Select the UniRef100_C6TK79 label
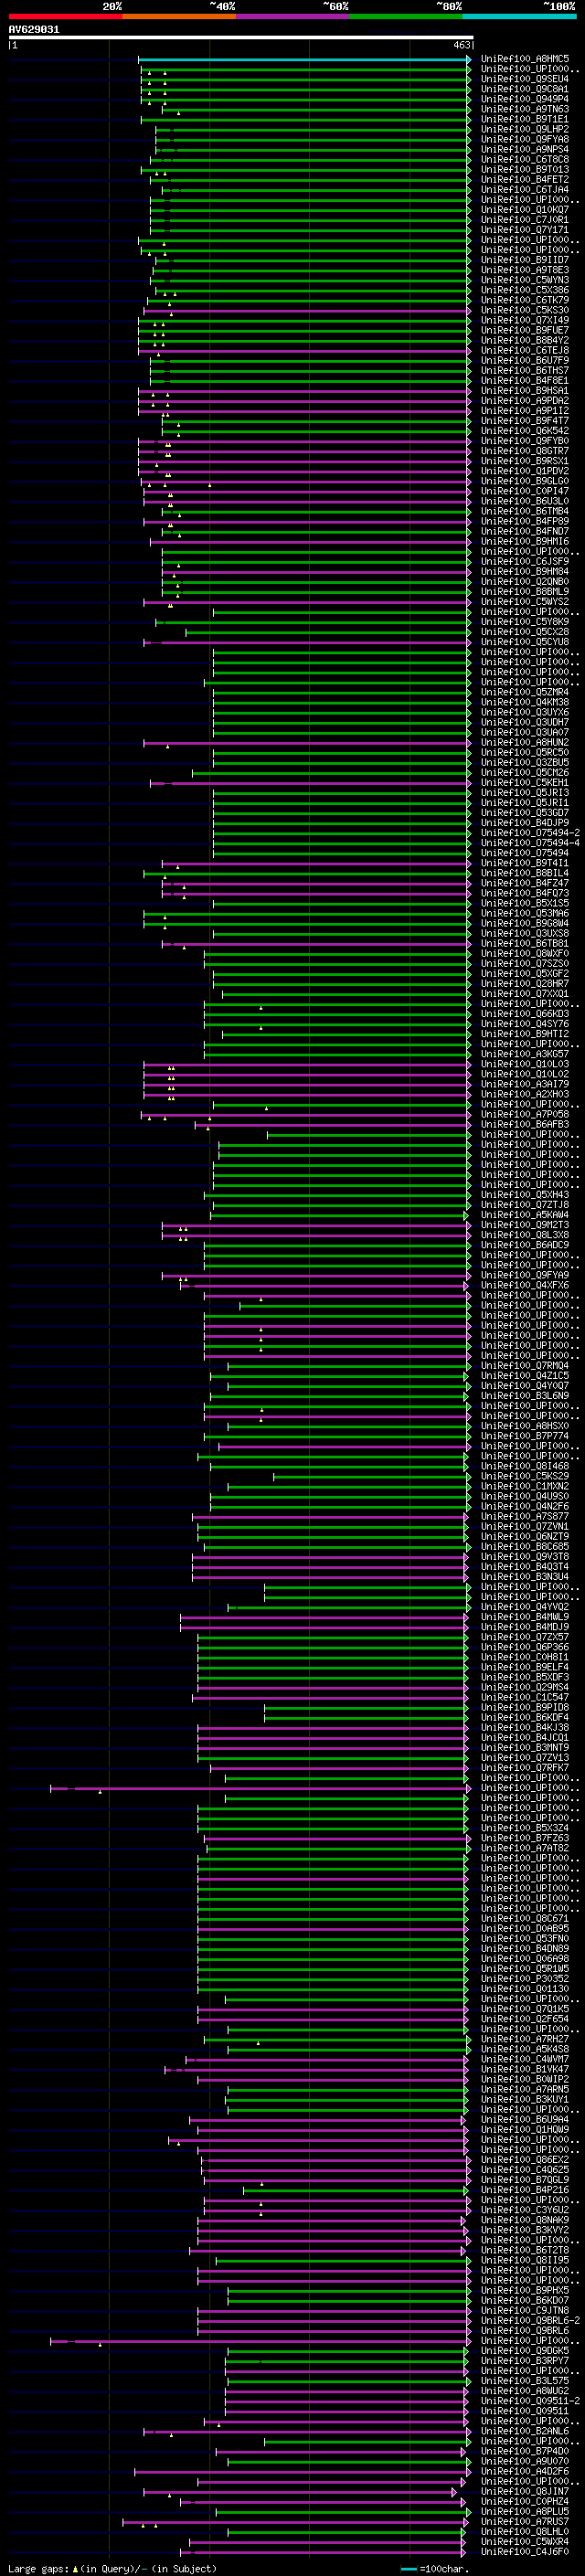 click(x=525, y=300)
